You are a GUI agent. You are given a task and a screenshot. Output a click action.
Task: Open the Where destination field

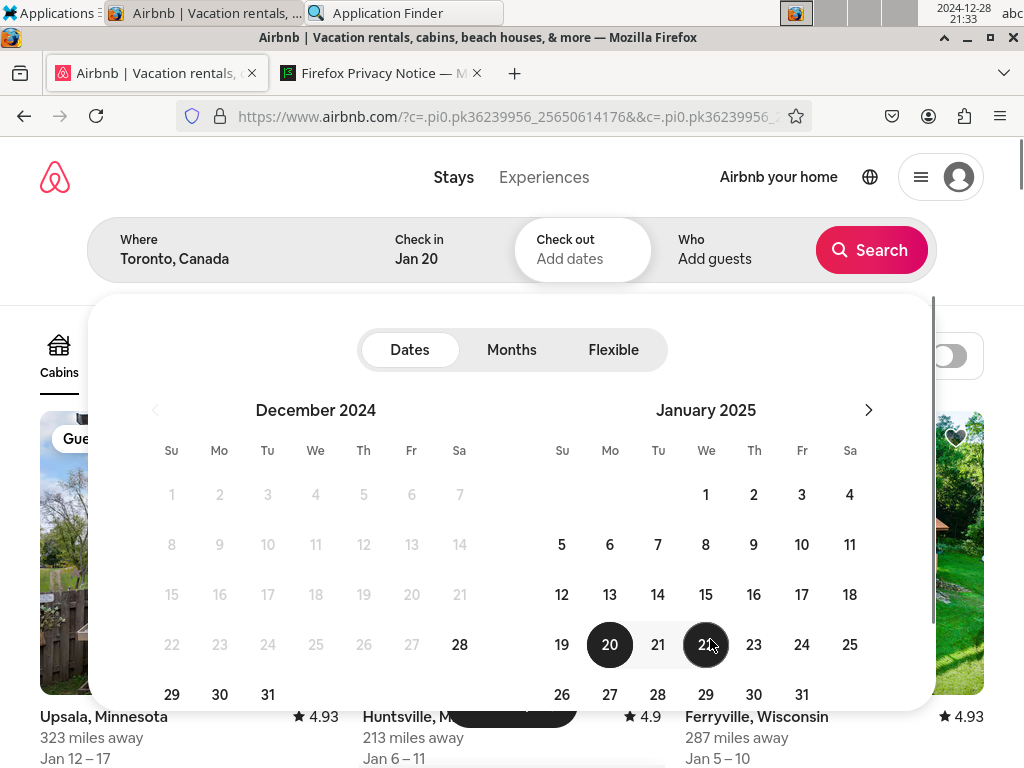pos(231,250)
